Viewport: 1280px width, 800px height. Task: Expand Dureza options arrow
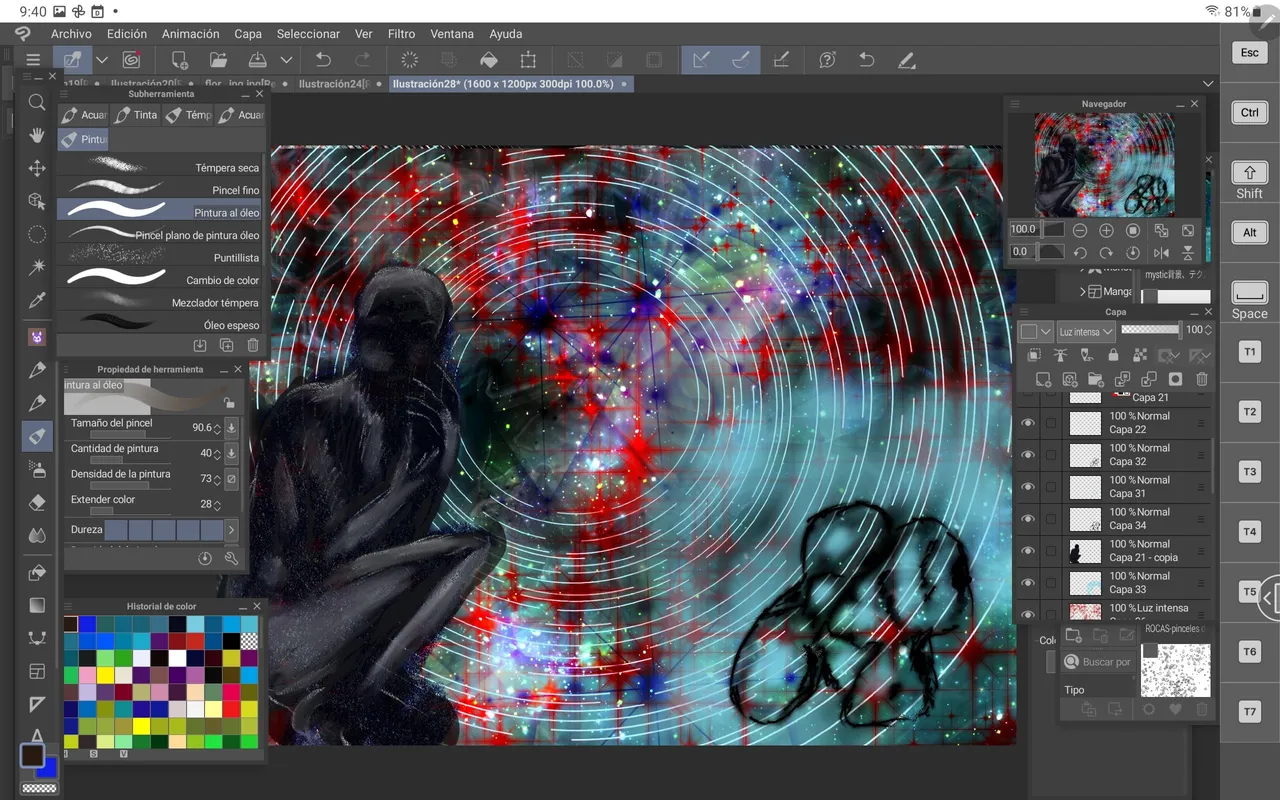[231, 530]
